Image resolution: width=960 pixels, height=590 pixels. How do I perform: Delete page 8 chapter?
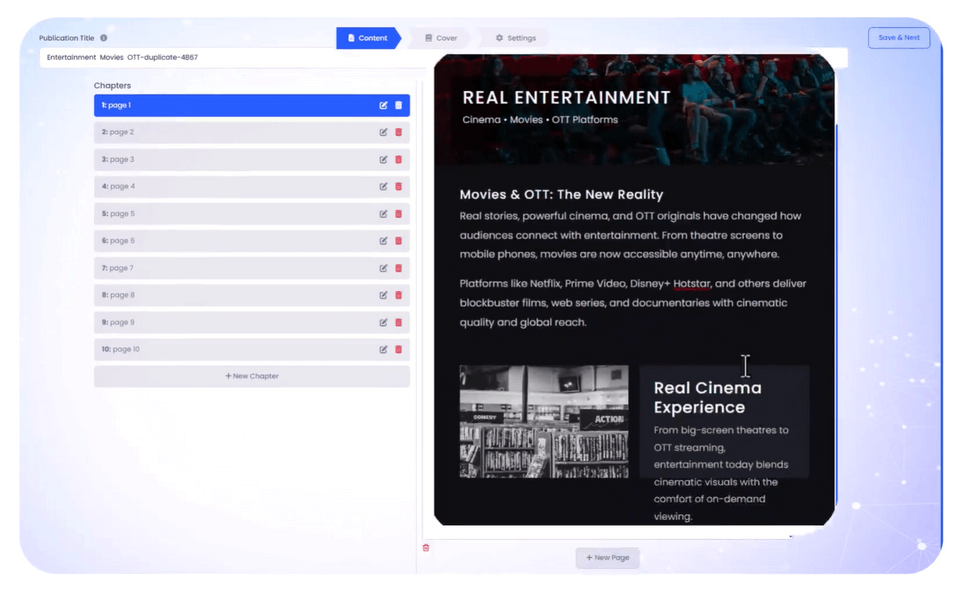pos(399,295)
